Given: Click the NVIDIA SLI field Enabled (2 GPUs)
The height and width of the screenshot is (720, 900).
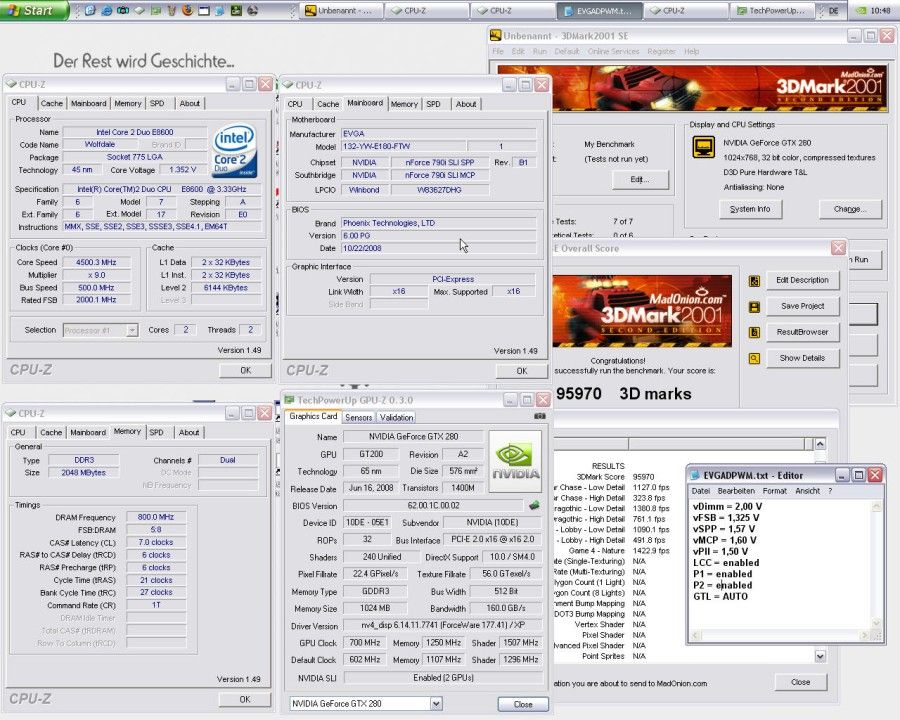Looking at the screenshot, I should pos(442,678).
